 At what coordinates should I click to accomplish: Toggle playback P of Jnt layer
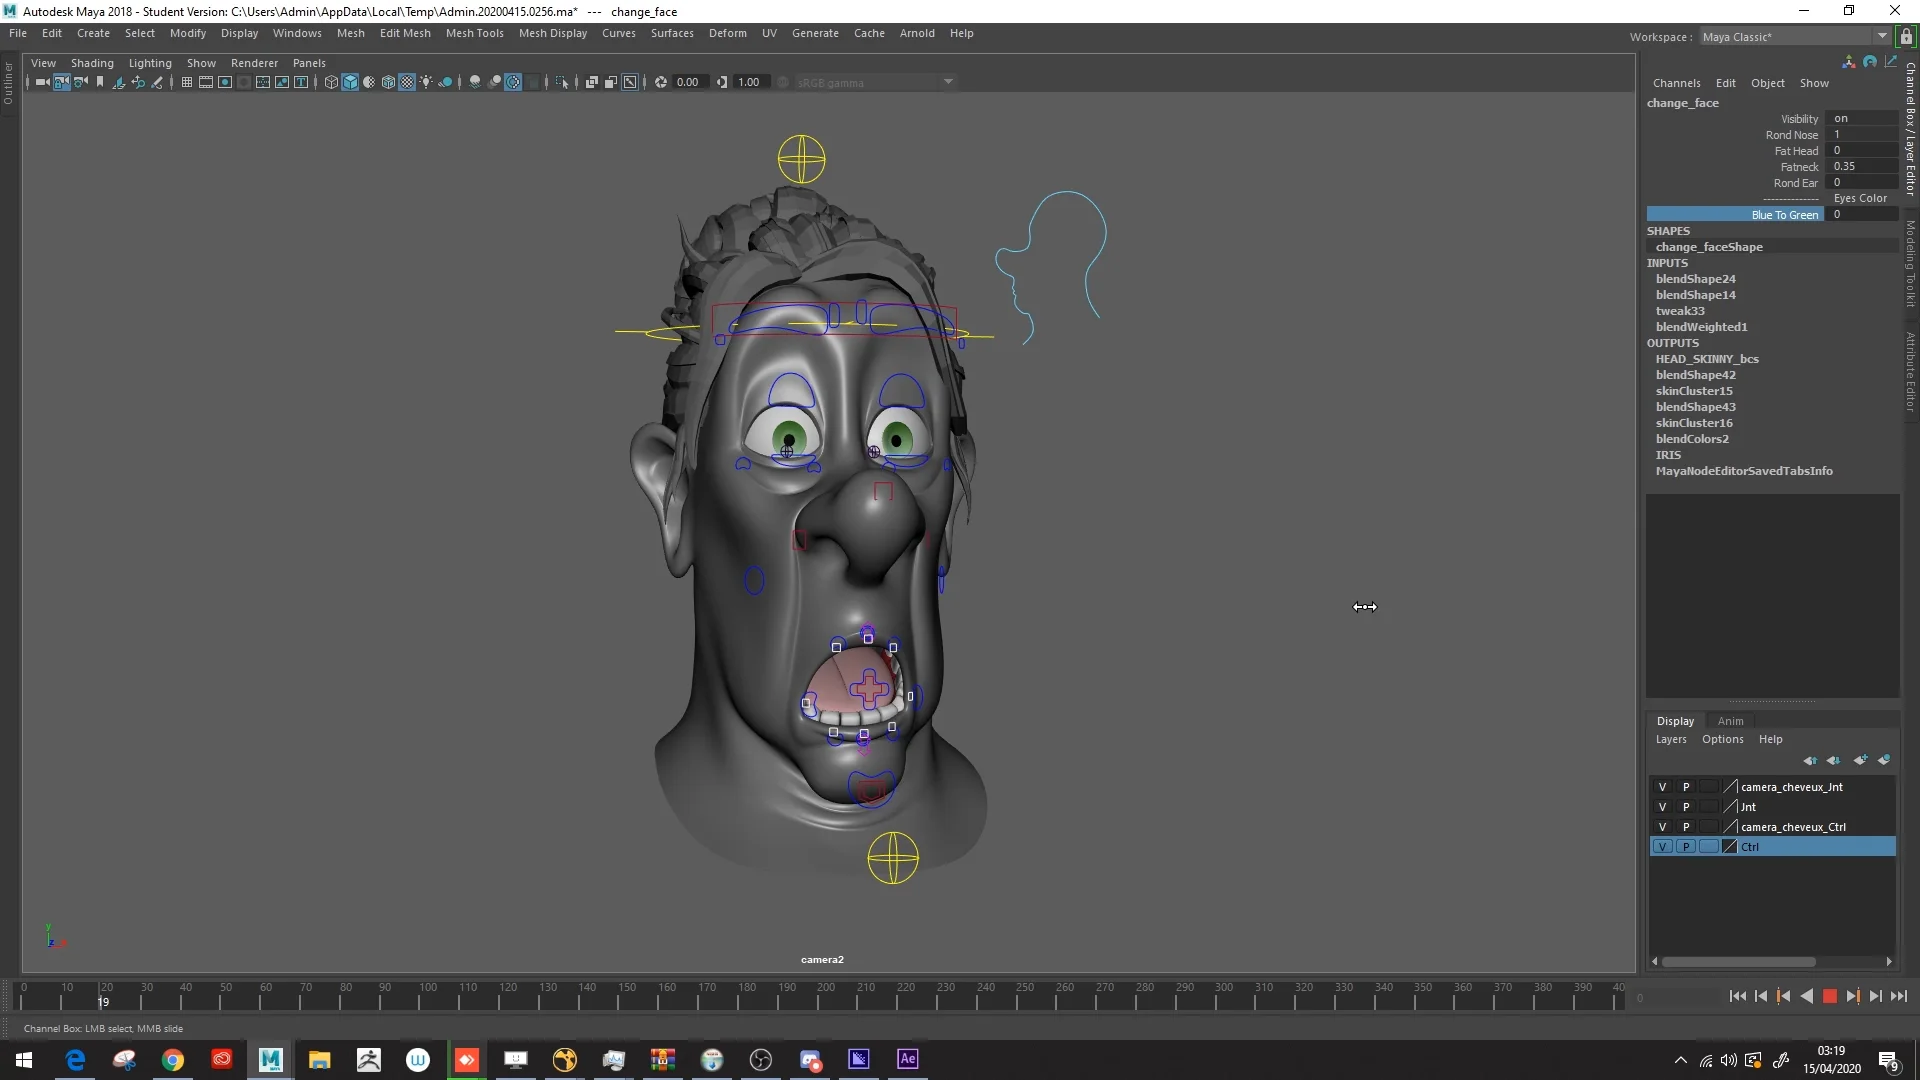tap(1686, 807)
